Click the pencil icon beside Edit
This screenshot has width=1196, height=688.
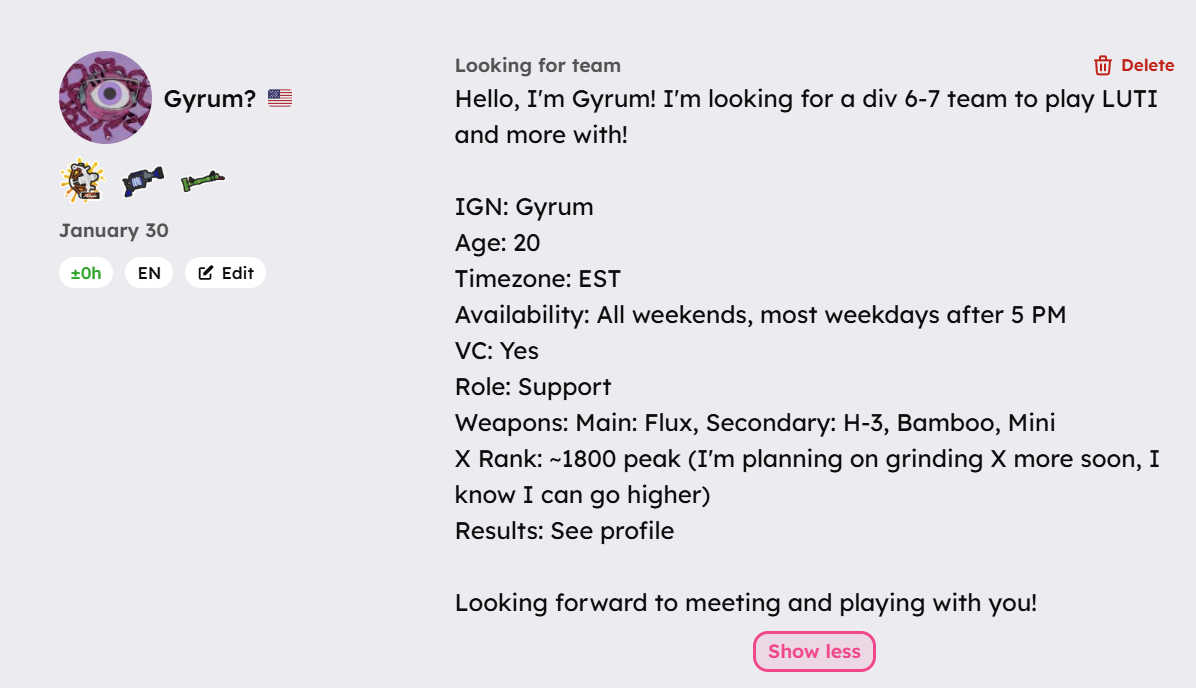(x=206, y=273)
